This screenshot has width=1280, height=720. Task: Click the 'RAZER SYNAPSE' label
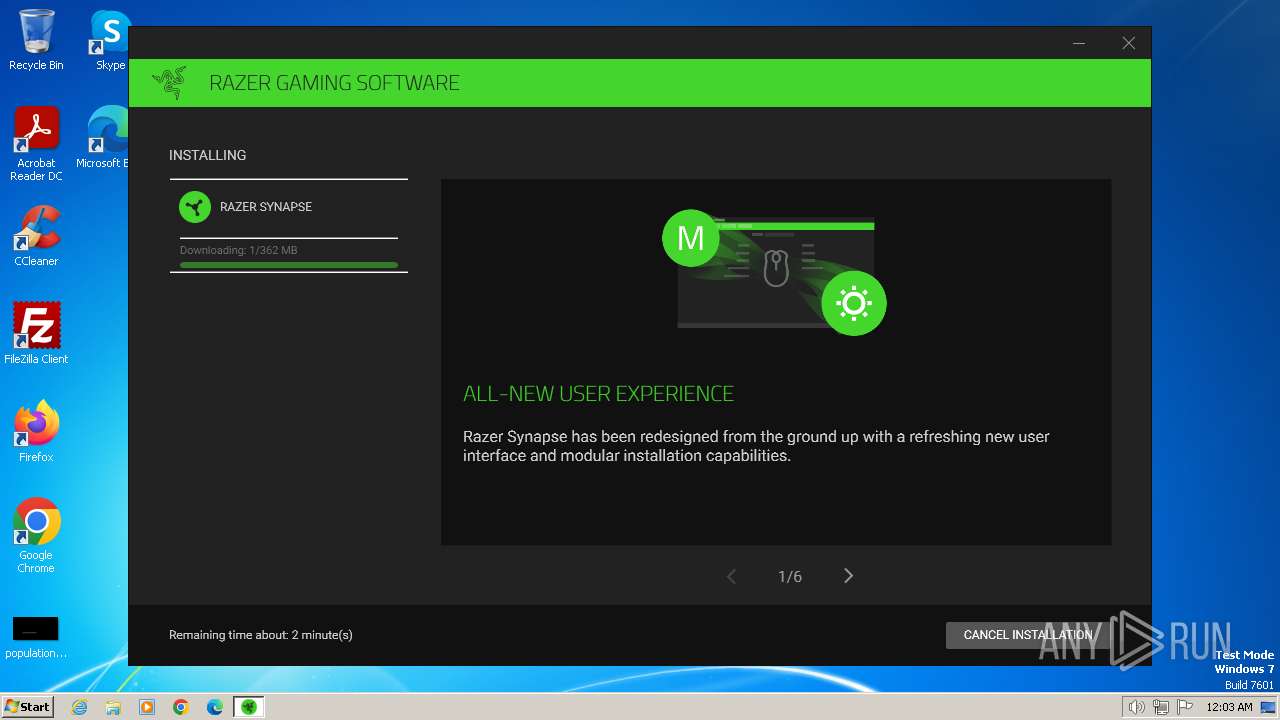click(266, 207)
